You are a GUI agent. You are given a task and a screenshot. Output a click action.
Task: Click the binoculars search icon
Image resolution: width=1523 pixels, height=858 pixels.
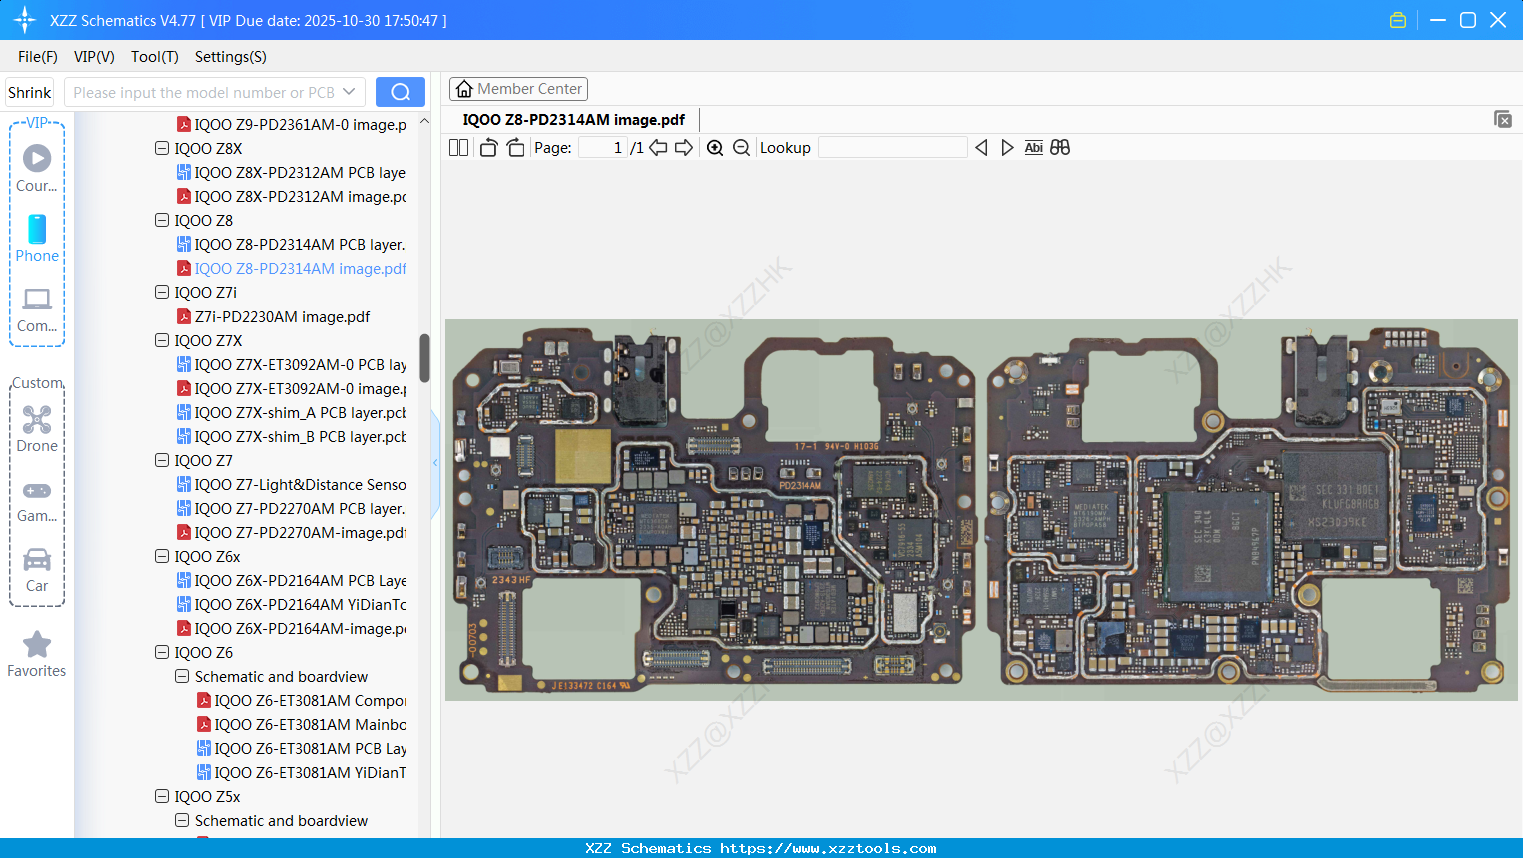tap(1060, 148)
